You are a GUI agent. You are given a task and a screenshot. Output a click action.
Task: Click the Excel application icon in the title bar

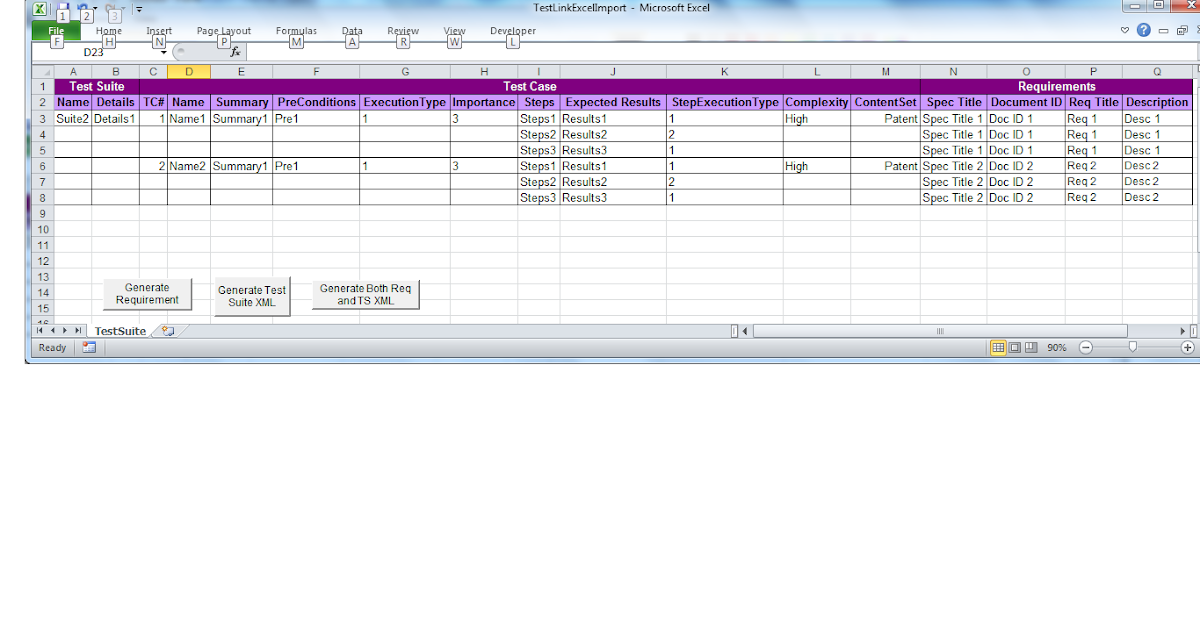click(x=40, y=8)
